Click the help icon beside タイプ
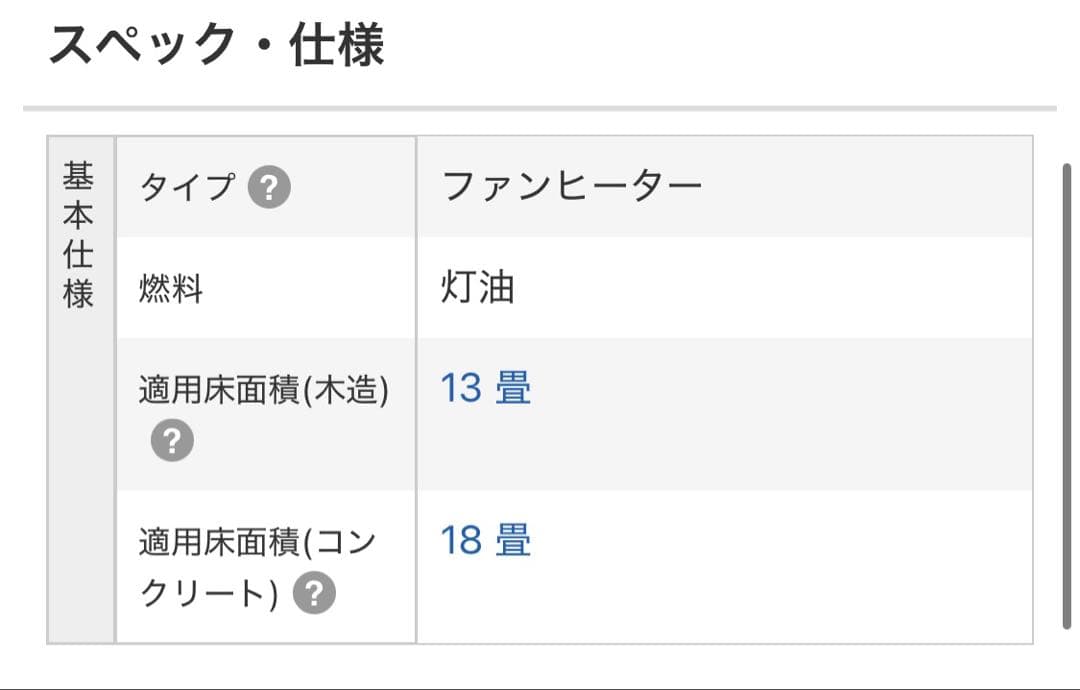The height and width of the screenshot is (690, 1080). coord(269,187)
